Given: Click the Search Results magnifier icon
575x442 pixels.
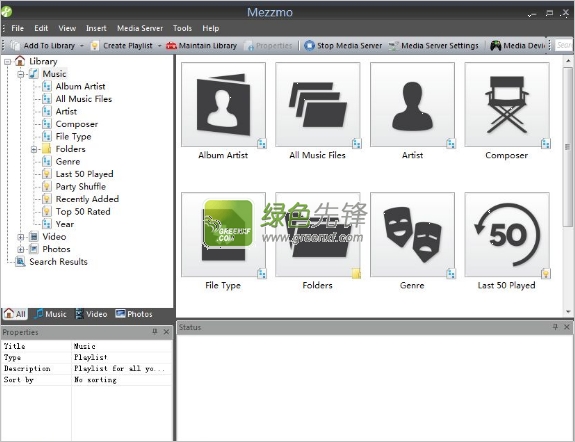Looking at the screenshot, I should [20, 262].
